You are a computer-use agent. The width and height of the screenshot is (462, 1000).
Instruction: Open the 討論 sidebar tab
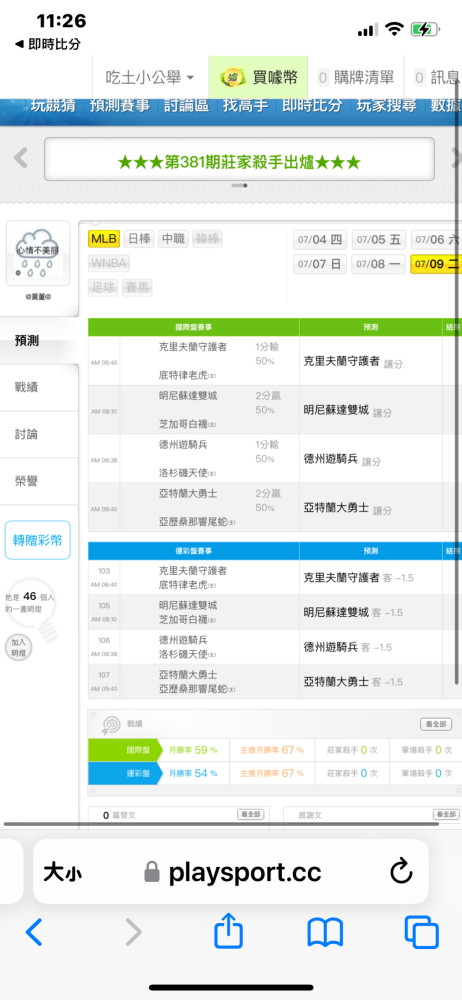pyautogui.click(x=40, y=434)
